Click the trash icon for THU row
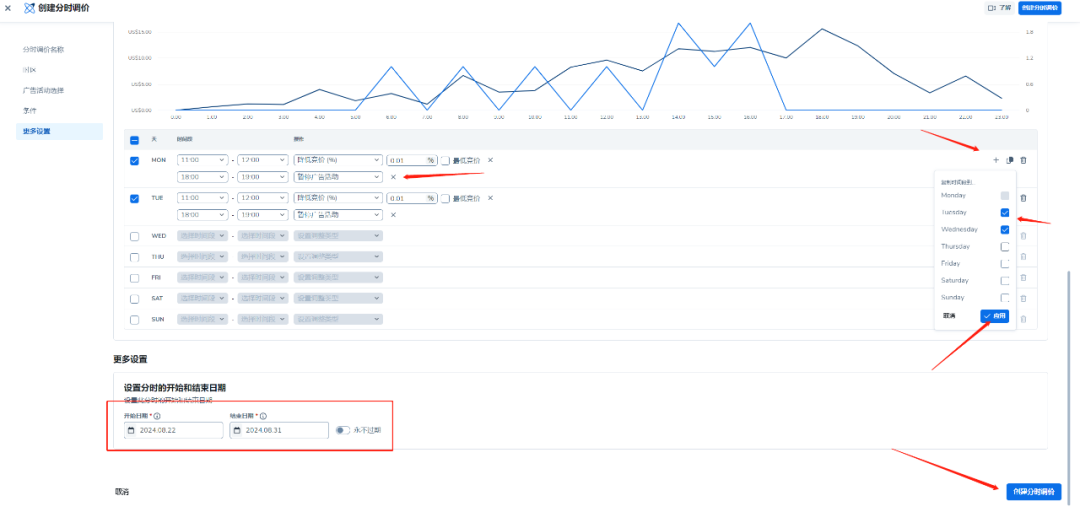Screen dimensions: 1080x512 point(1023,256)
